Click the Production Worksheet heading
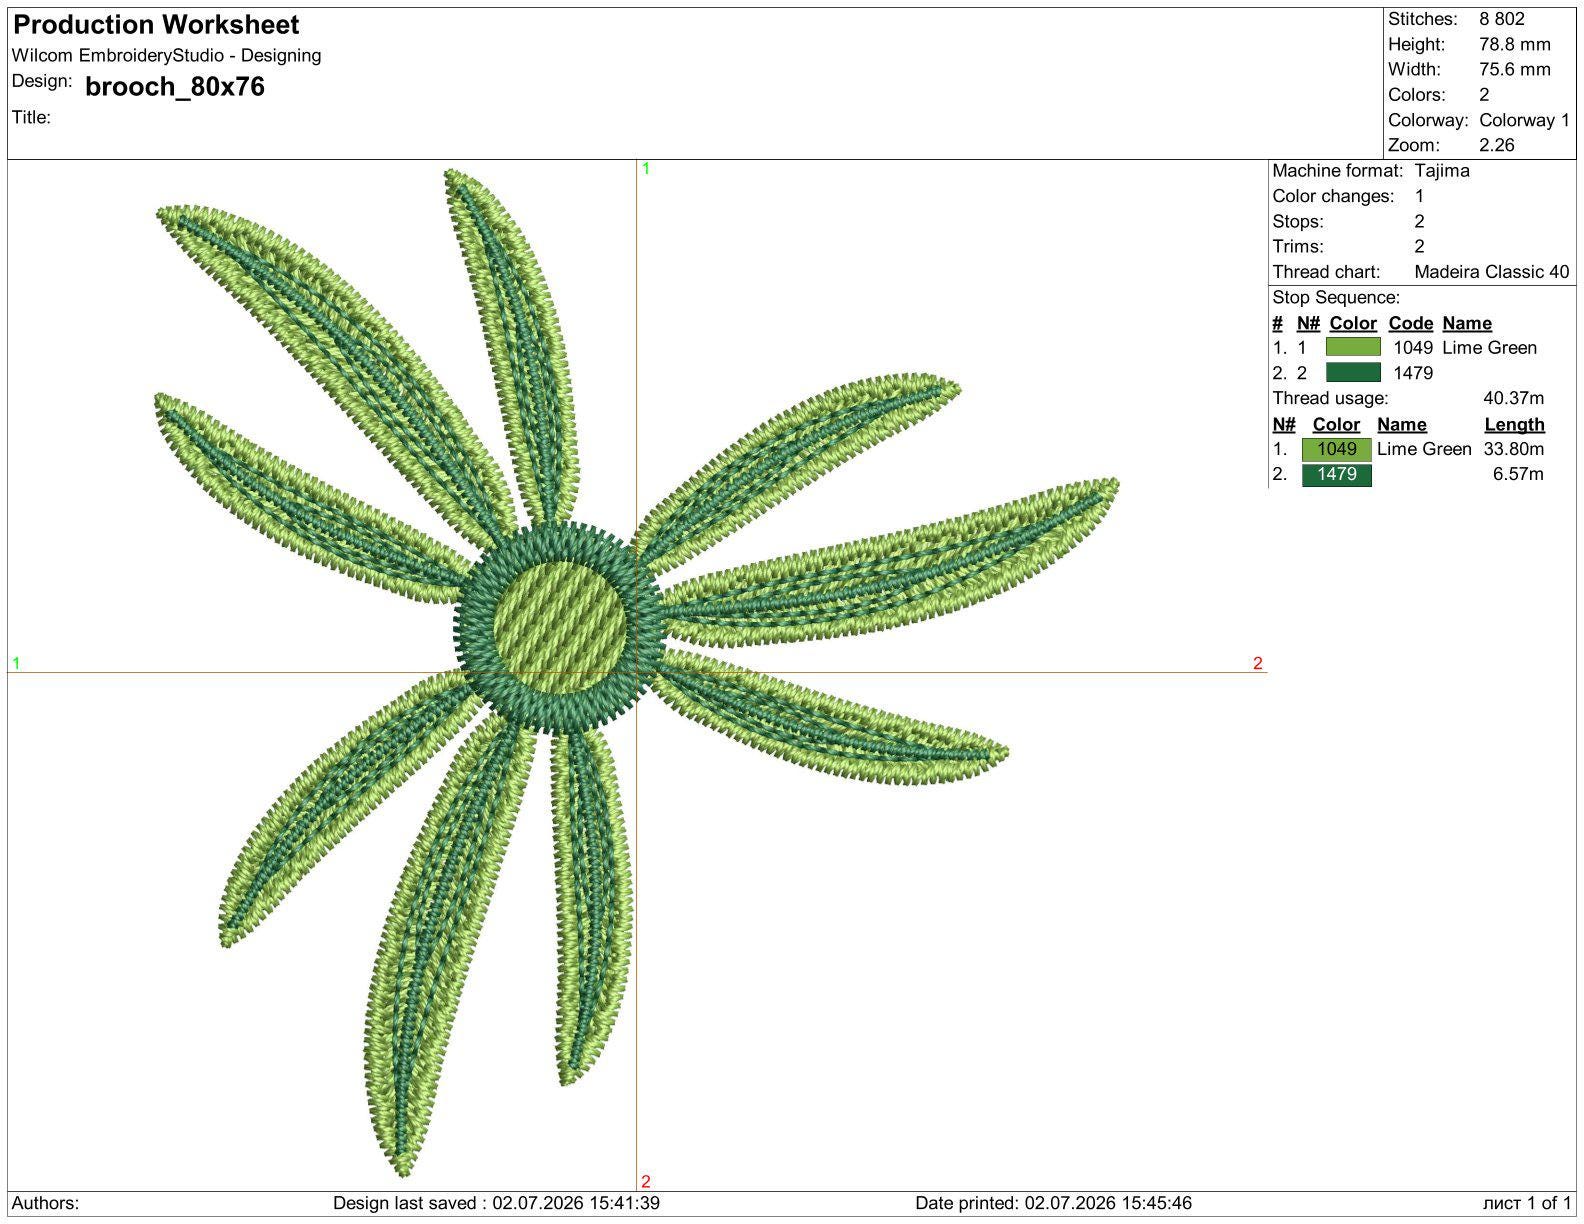The width and height of the screenshot is (1584, 1224). pos(156,25)
